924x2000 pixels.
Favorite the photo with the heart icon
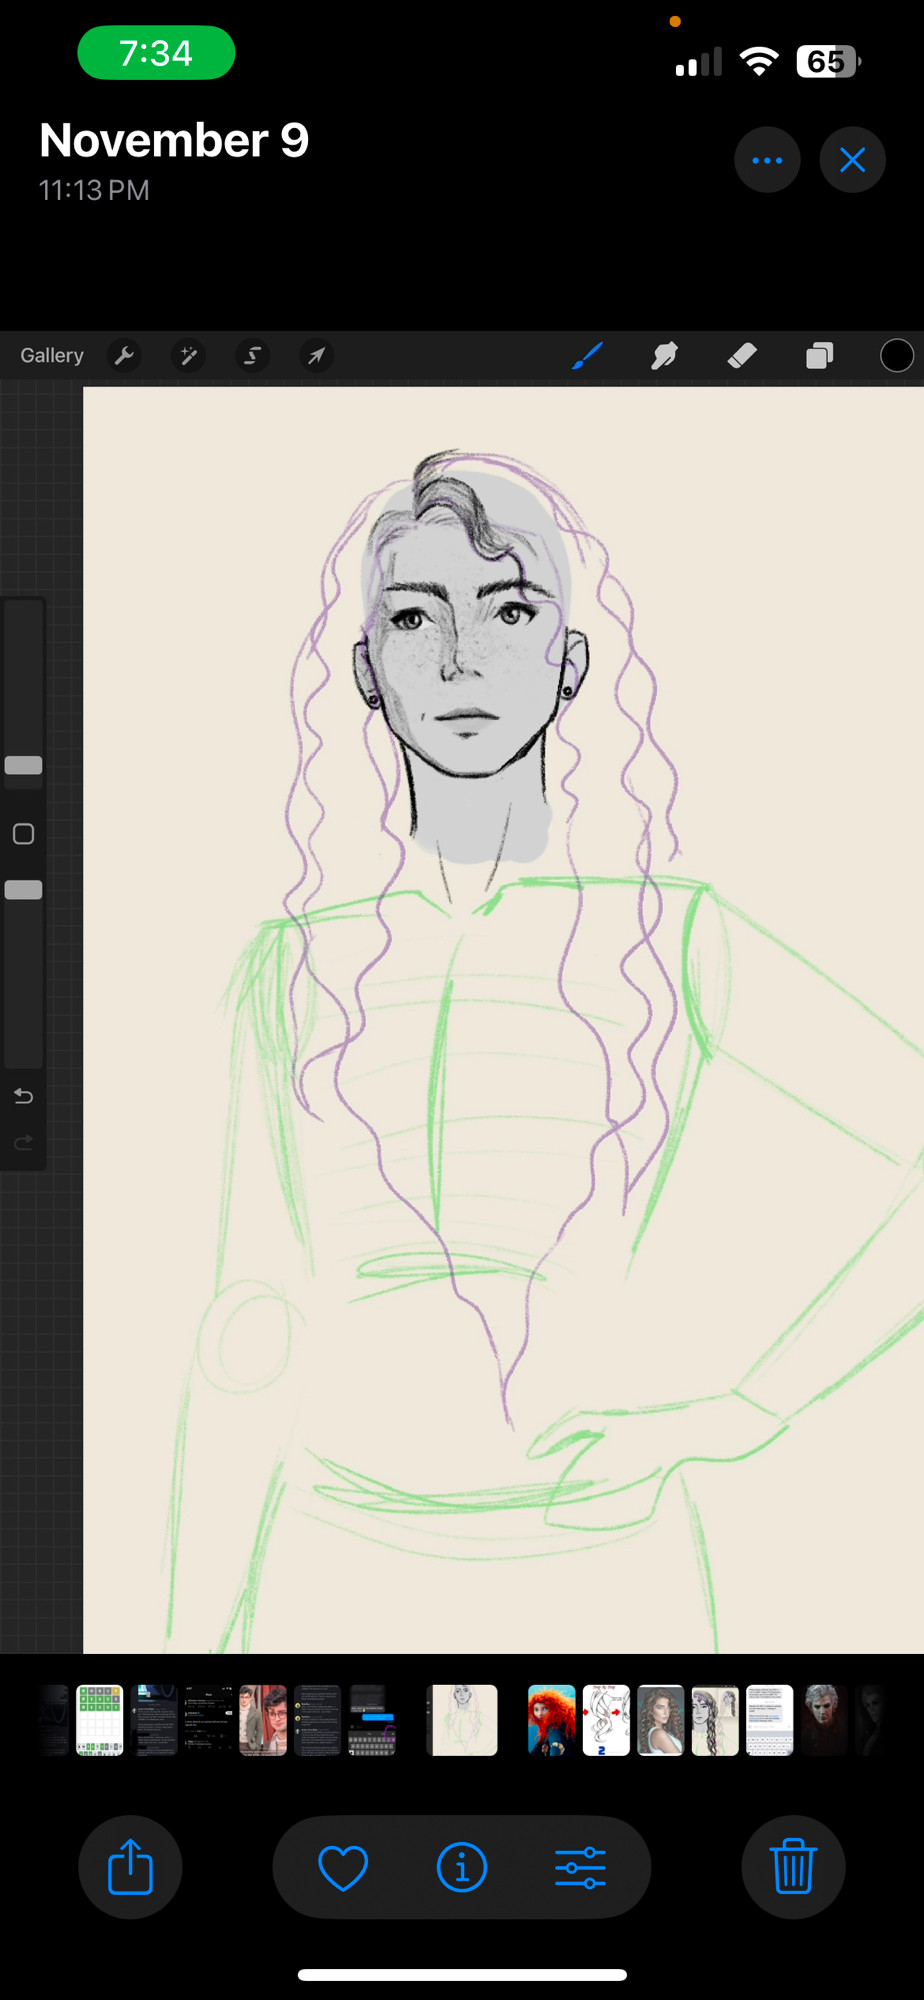pos(343,1867)
